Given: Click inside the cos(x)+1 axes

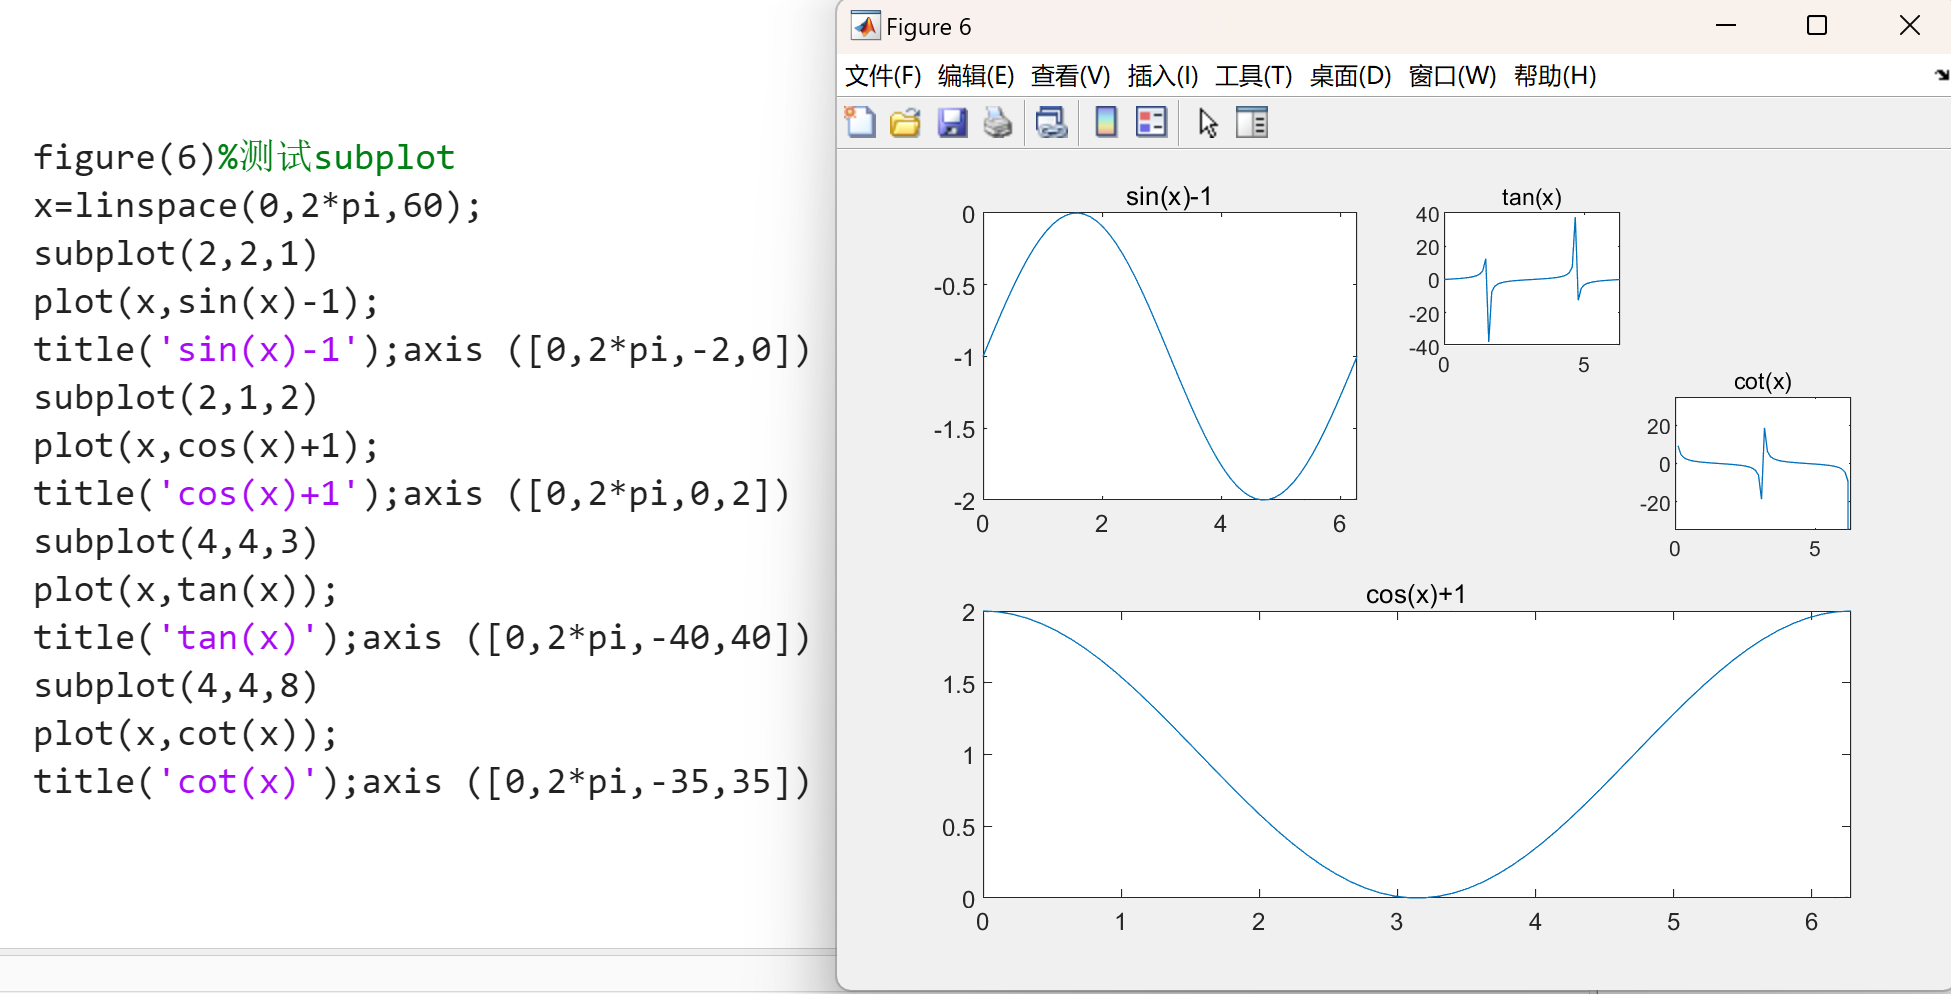Looking at the screenshot, I should (x=1416, y=754).
